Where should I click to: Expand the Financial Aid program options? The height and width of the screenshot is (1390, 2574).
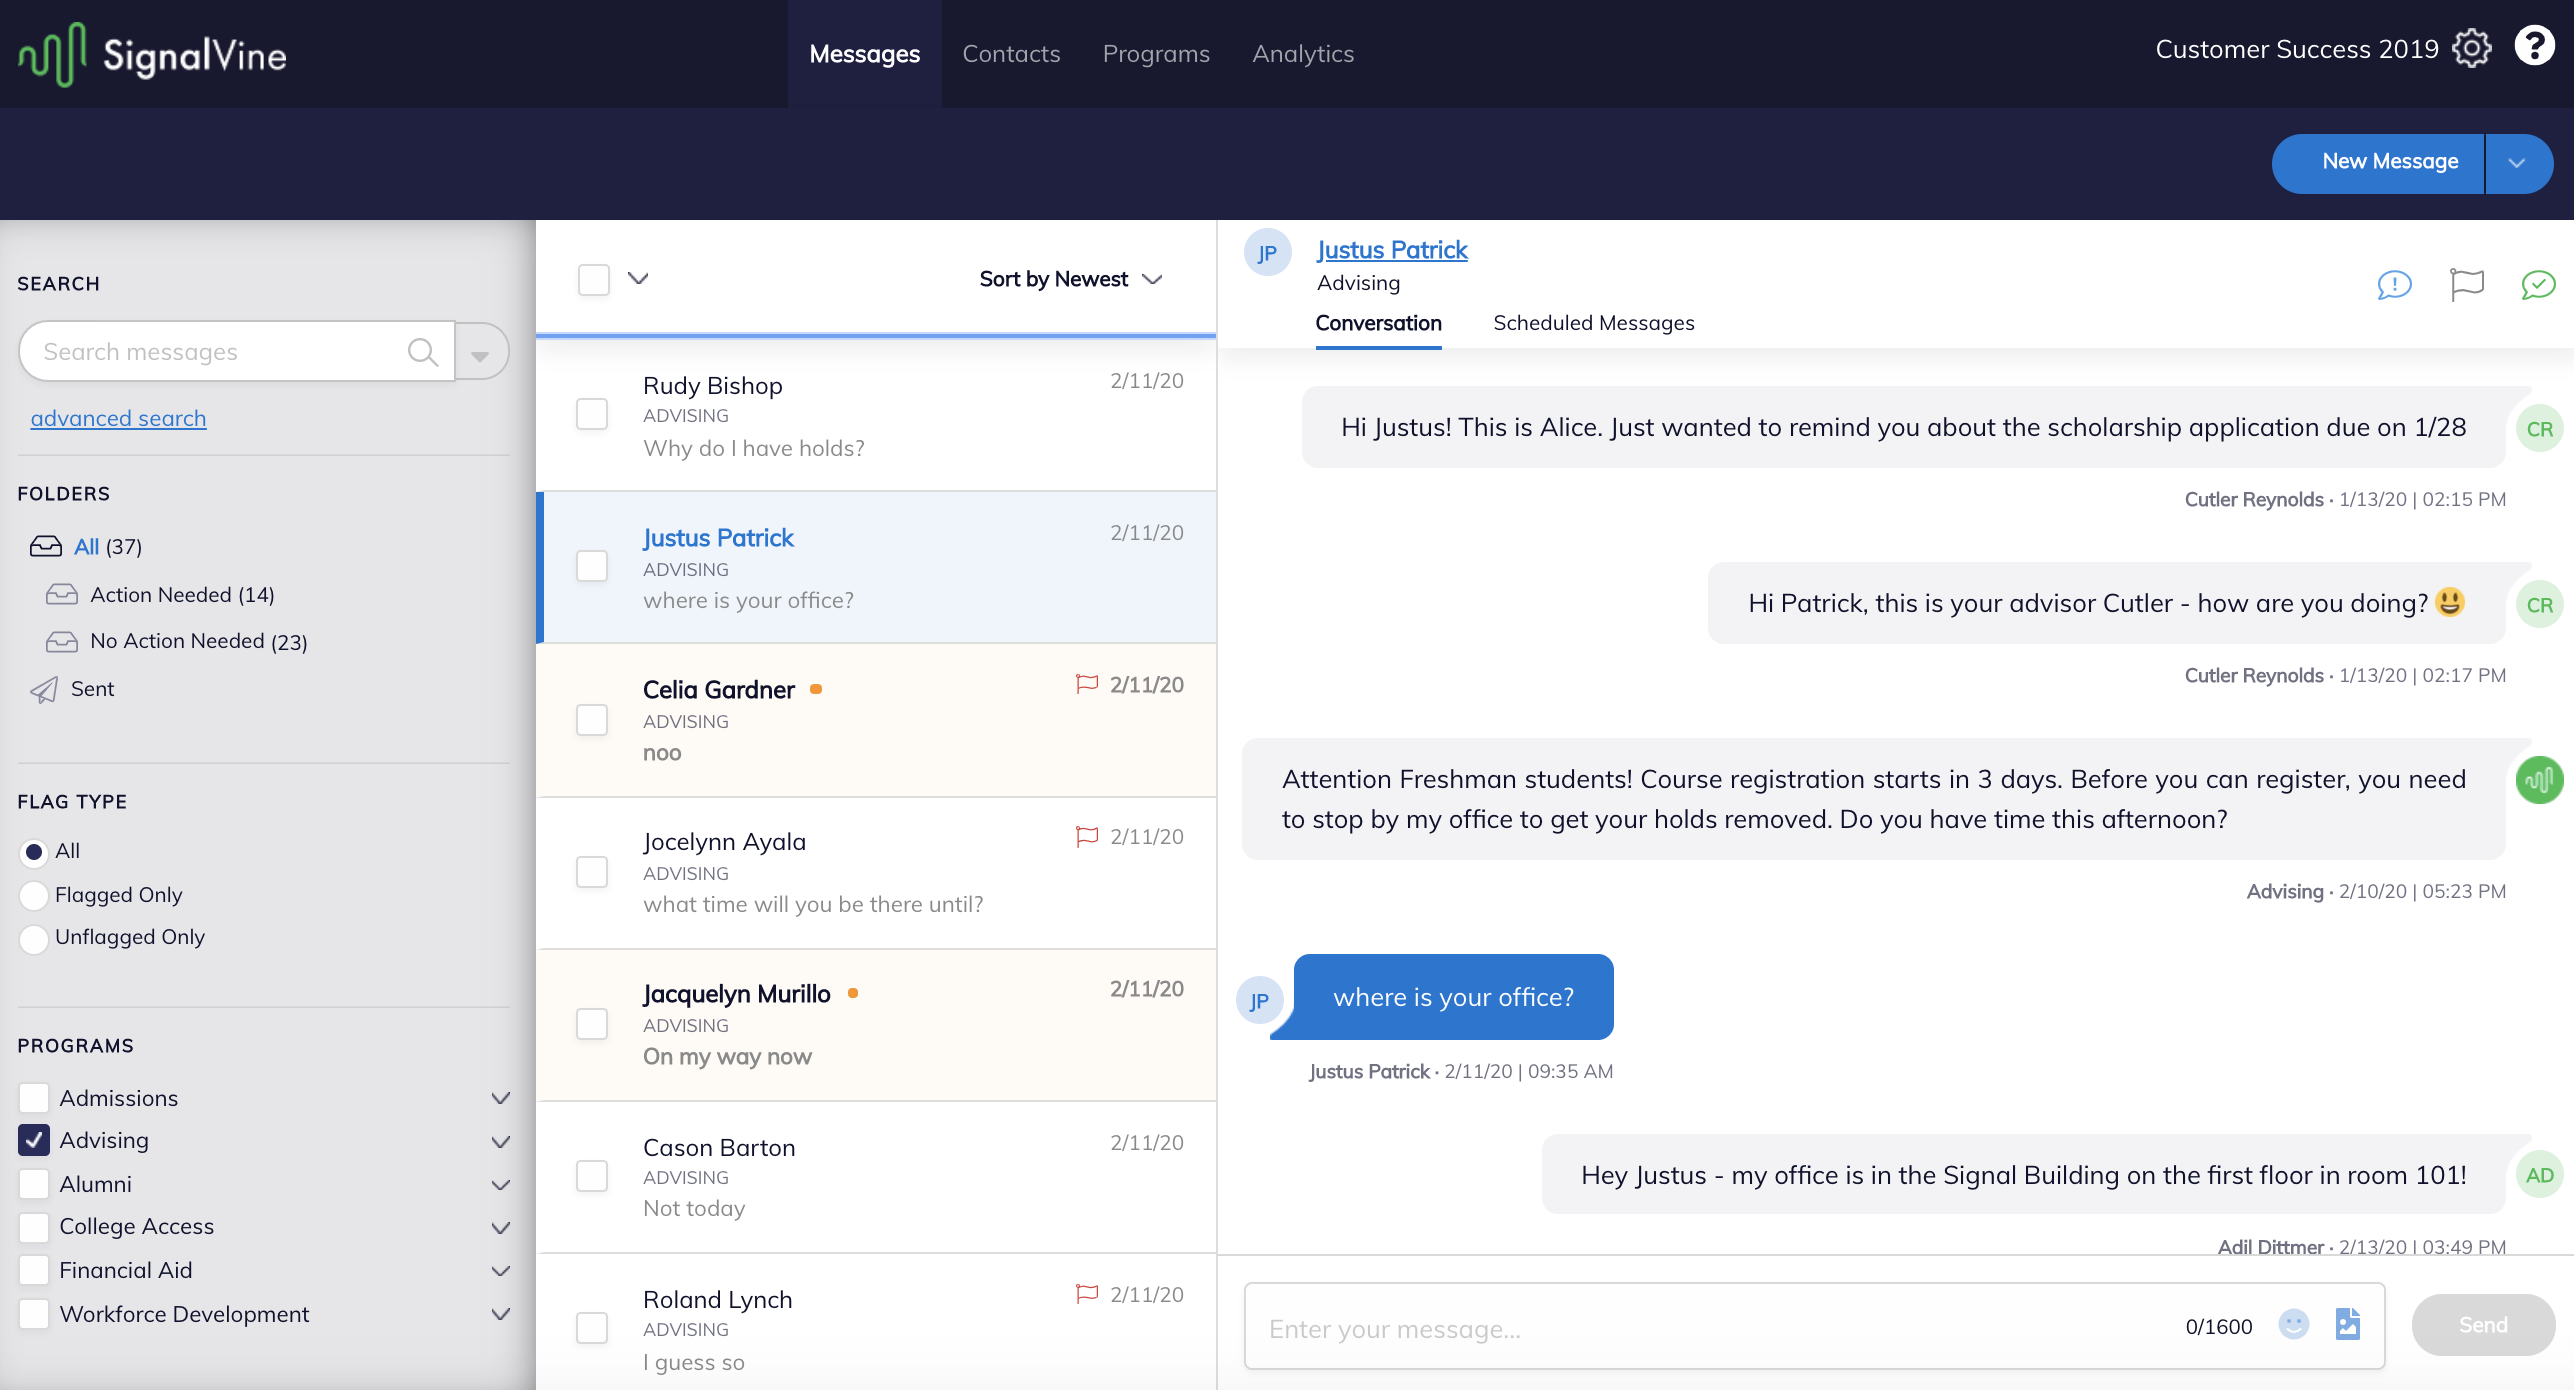point(499,1270)
